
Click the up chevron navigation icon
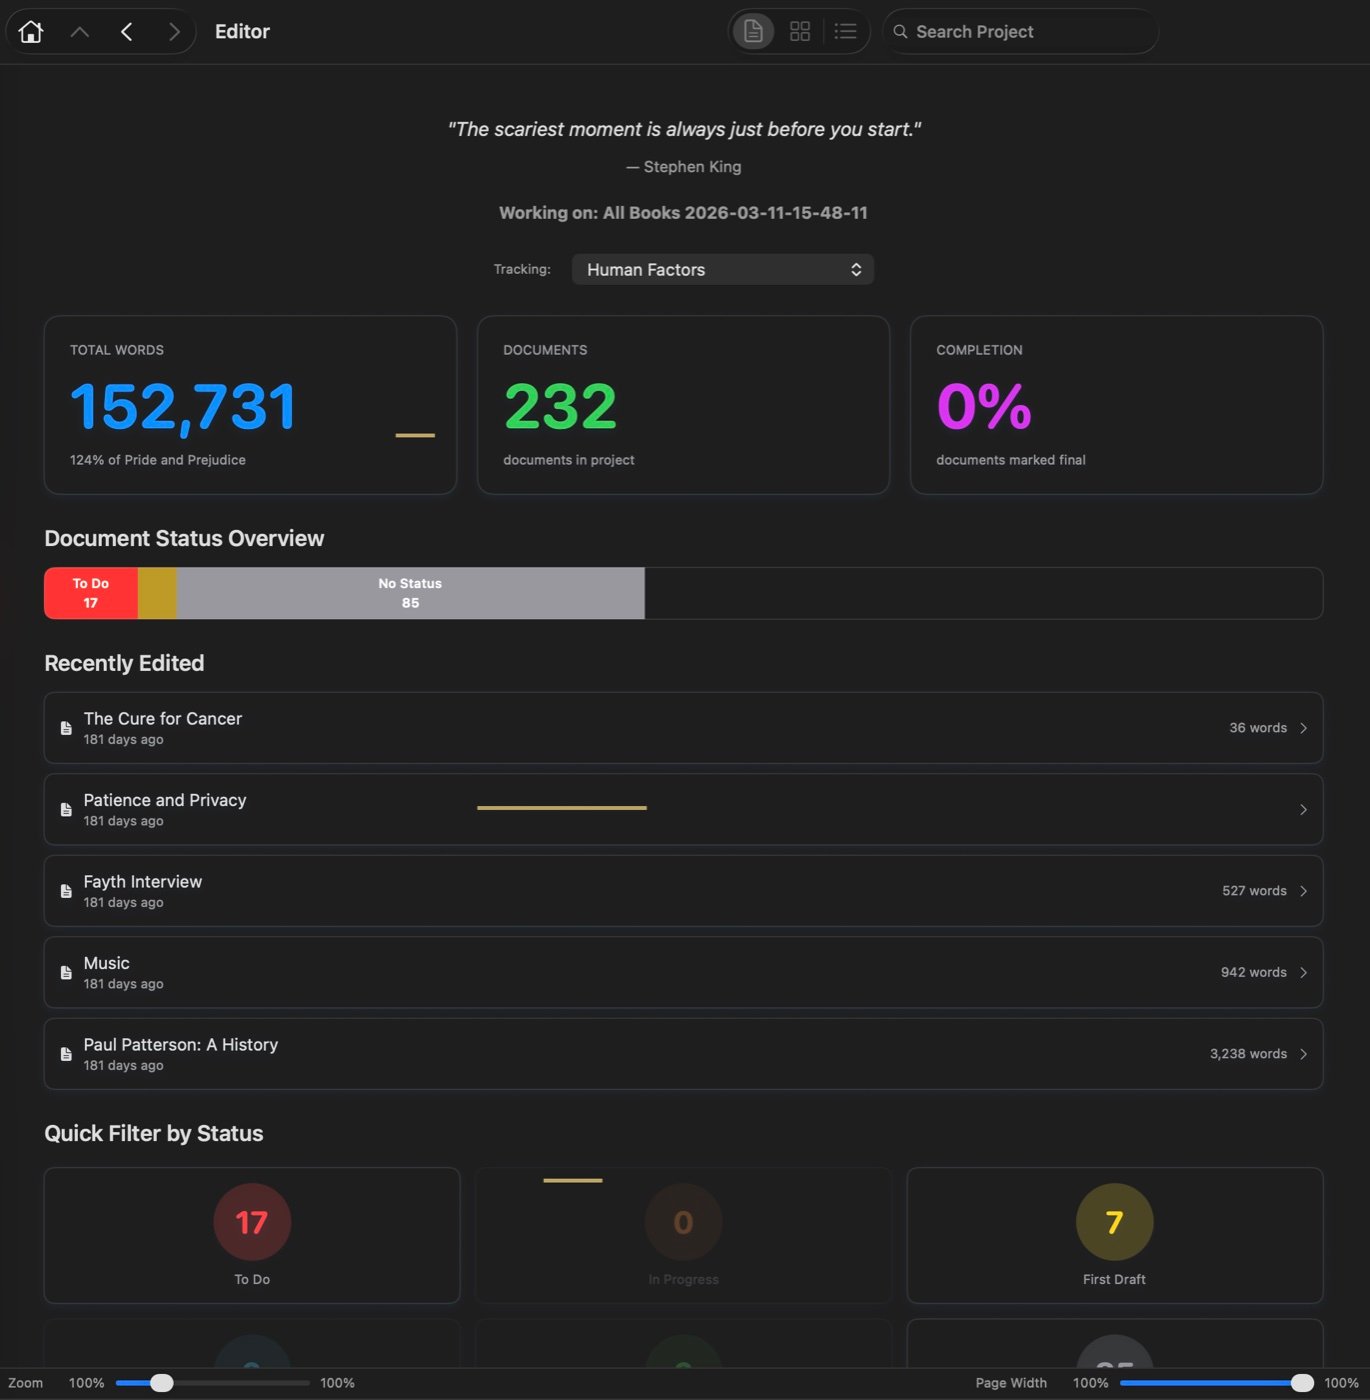coord(79,31)
